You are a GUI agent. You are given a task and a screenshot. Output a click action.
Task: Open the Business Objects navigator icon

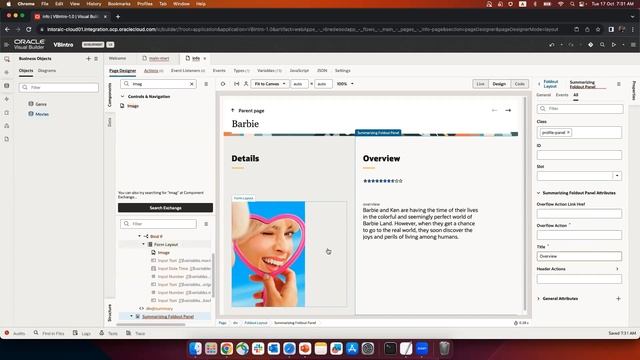pyautogui.click(x=7, y=86)
